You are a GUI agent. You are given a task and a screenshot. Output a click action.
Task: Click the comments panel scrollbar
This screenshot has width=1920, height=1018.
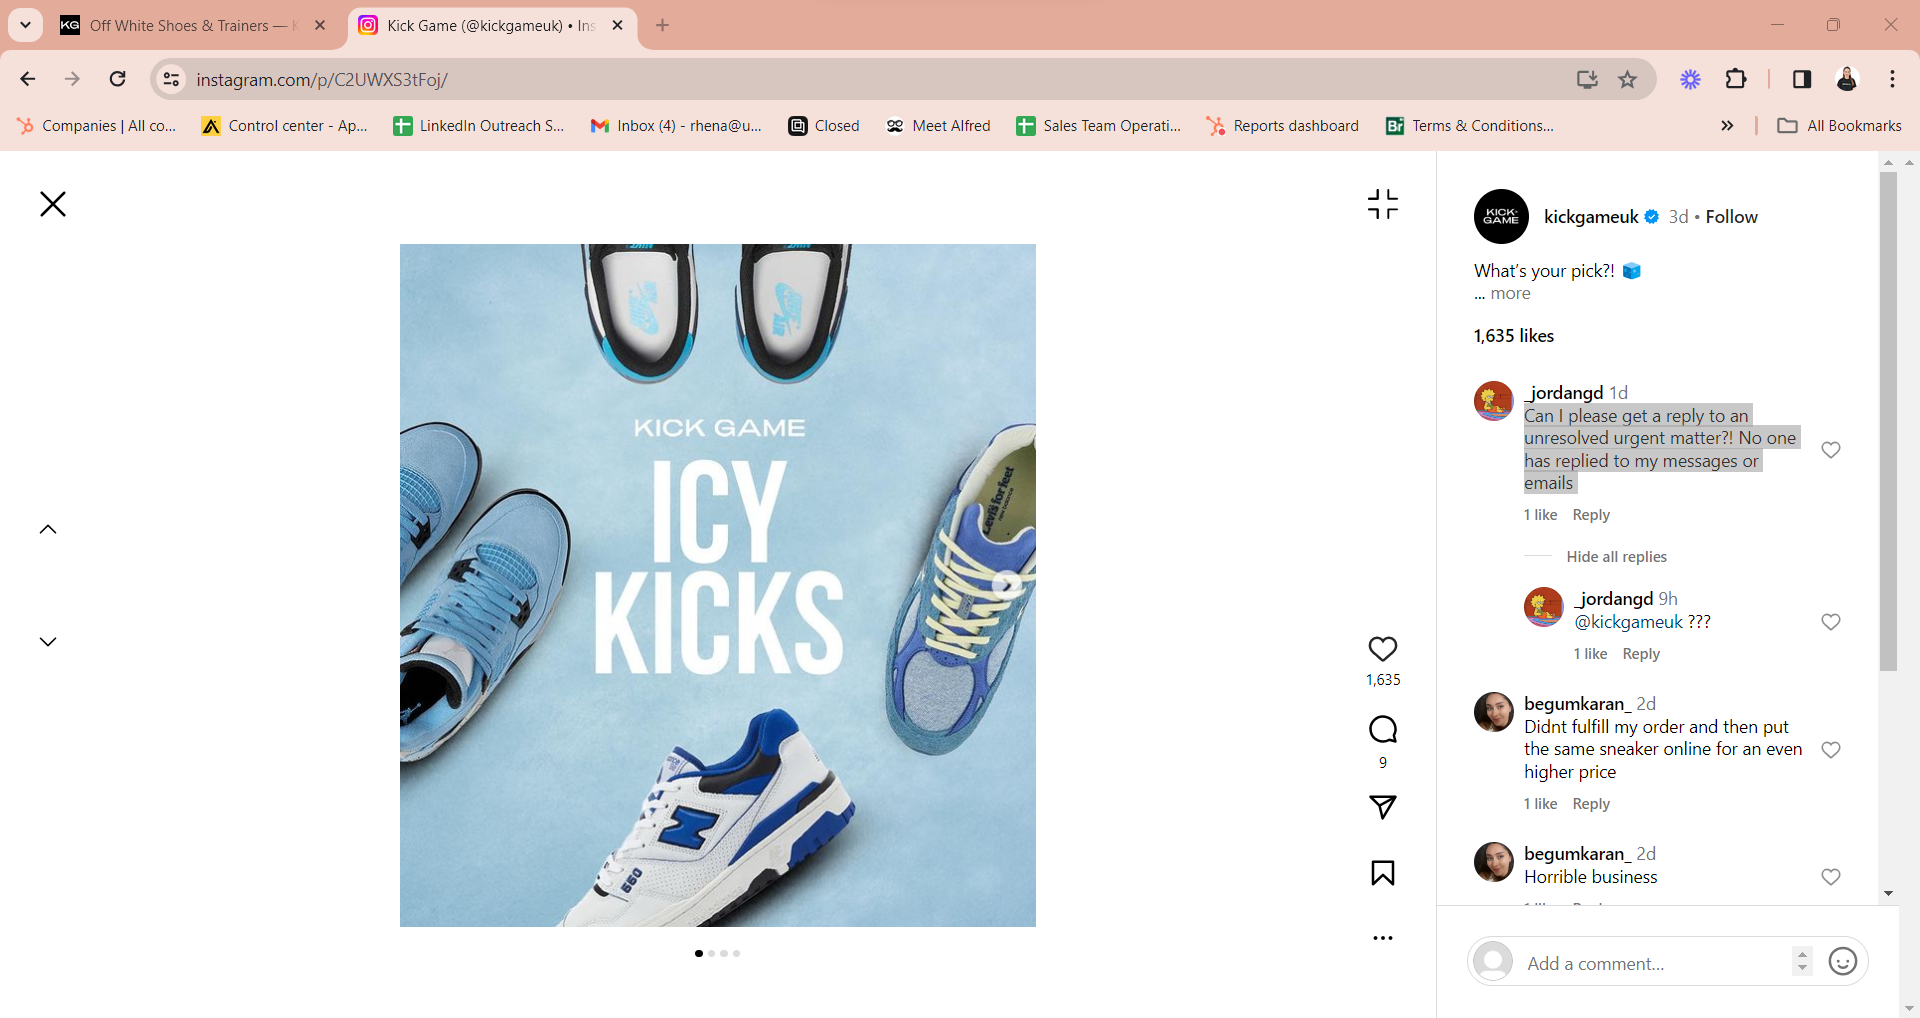1888,420
